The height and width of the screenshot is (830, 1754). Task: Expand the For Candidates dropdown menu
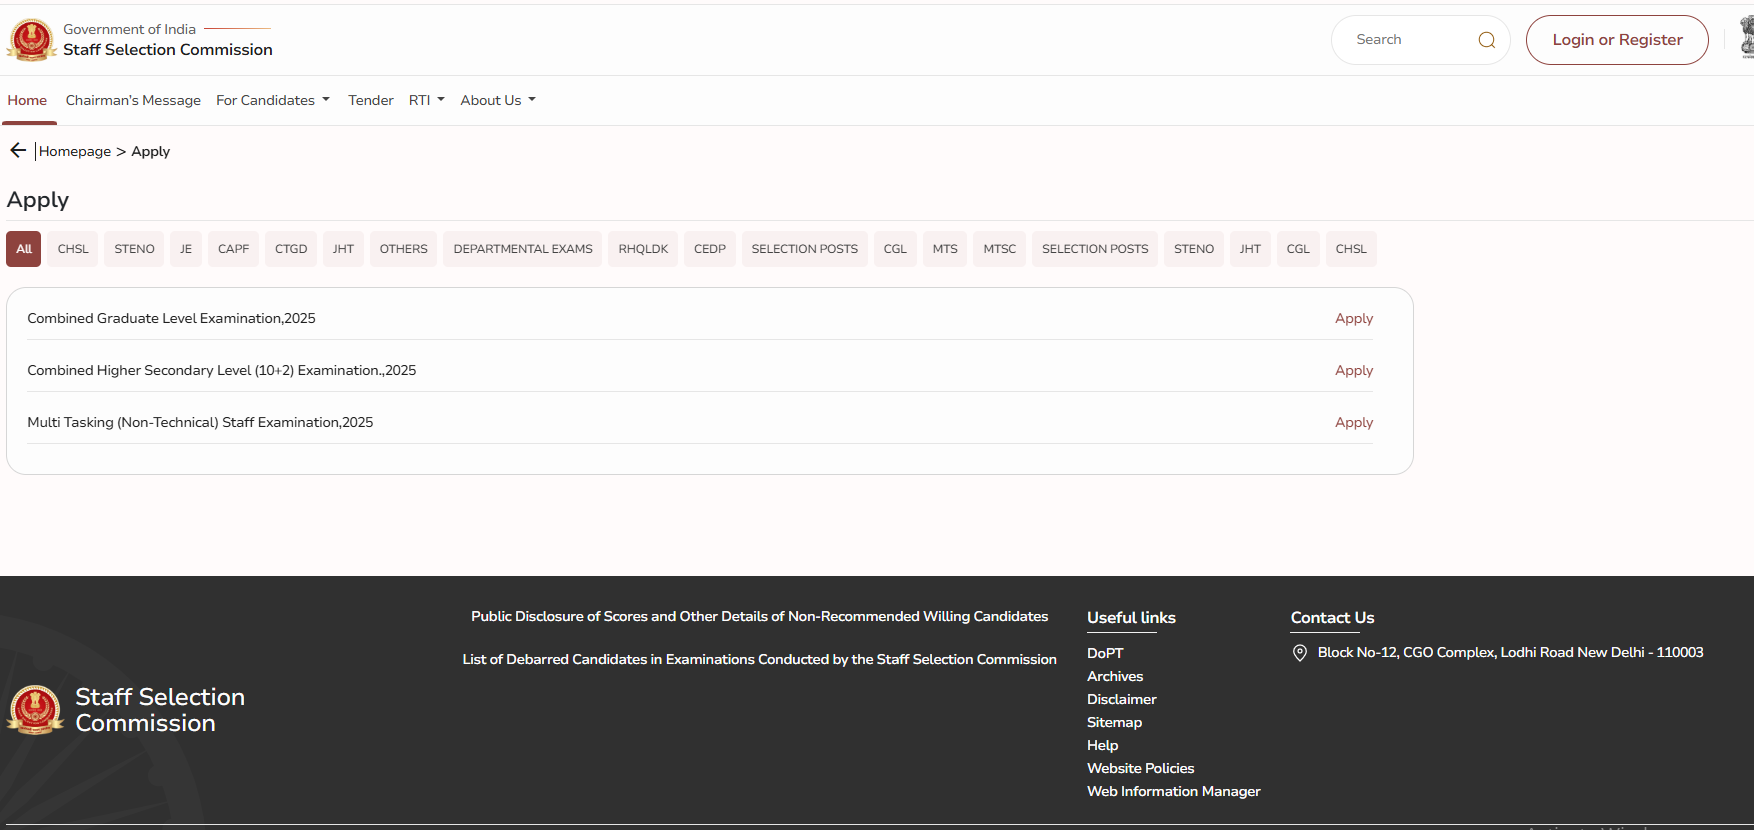(272, 100)
